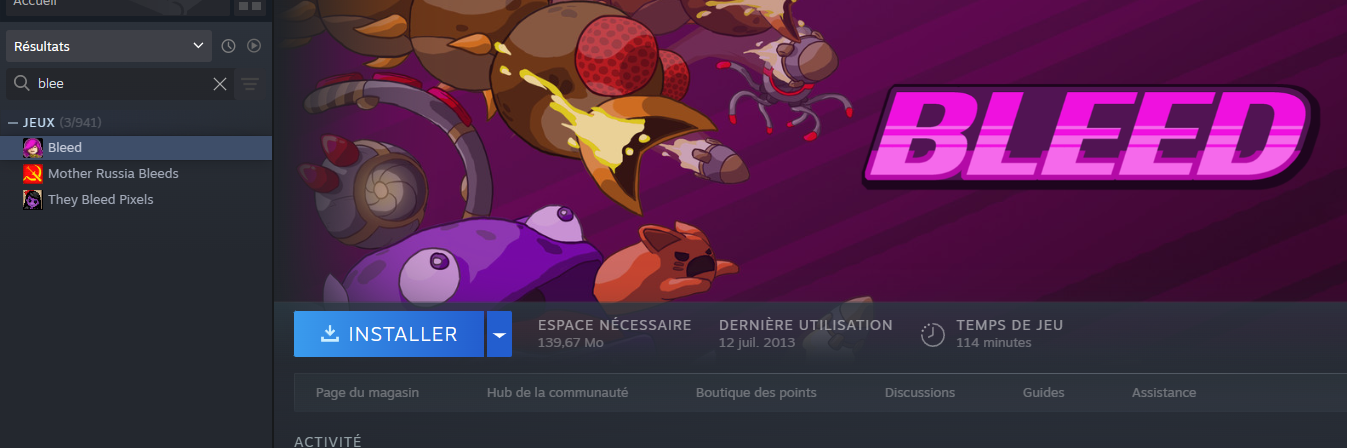This screenshot has height=448, width=1347.
Task: Click the '(3/941)' games count
Action: [80, 122]
